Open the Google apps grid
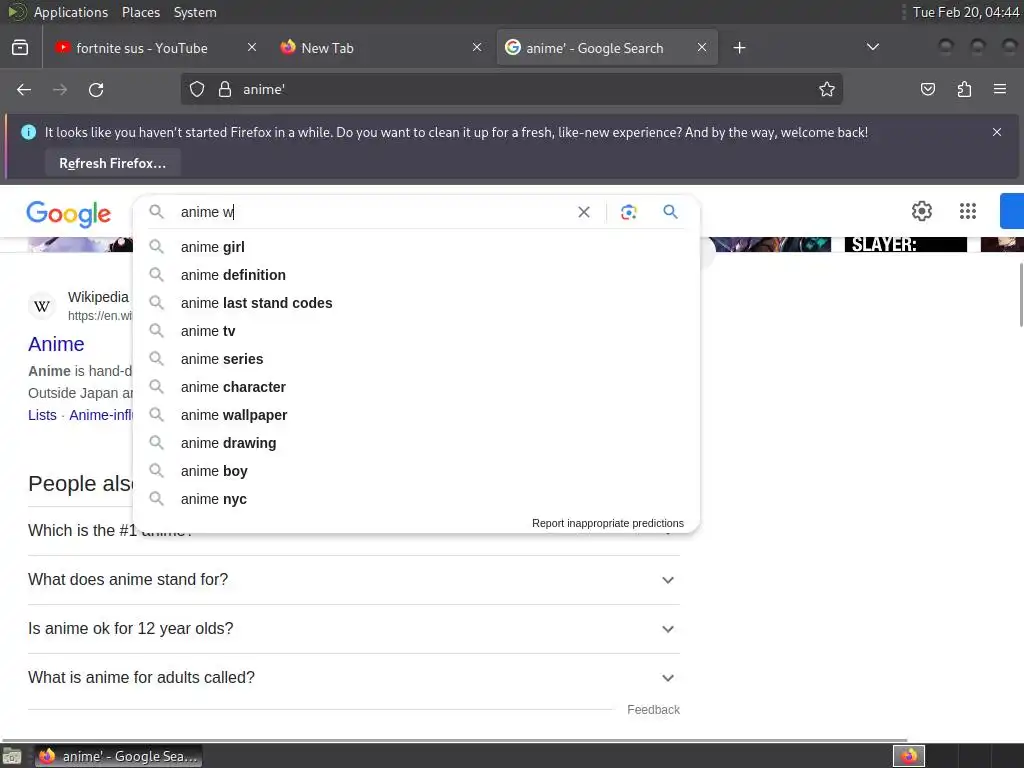The image size is (1024, 768). (x=968, y=211)
